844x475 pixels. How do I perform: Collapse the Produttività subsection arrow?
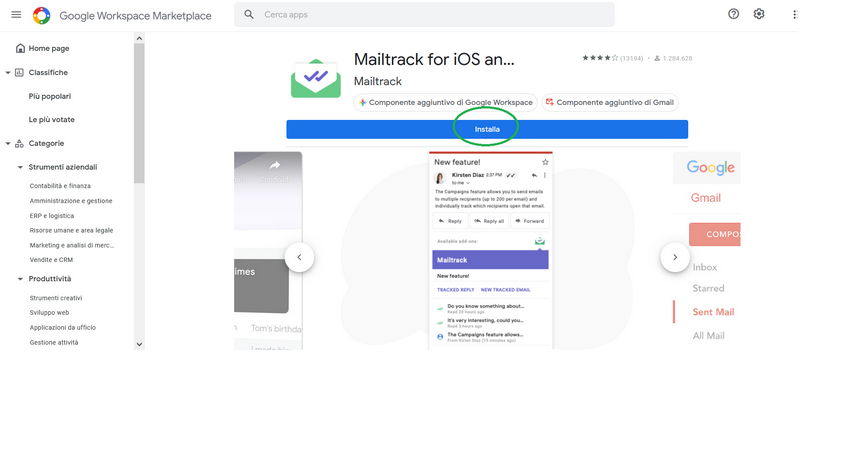[x=20, y=279]
